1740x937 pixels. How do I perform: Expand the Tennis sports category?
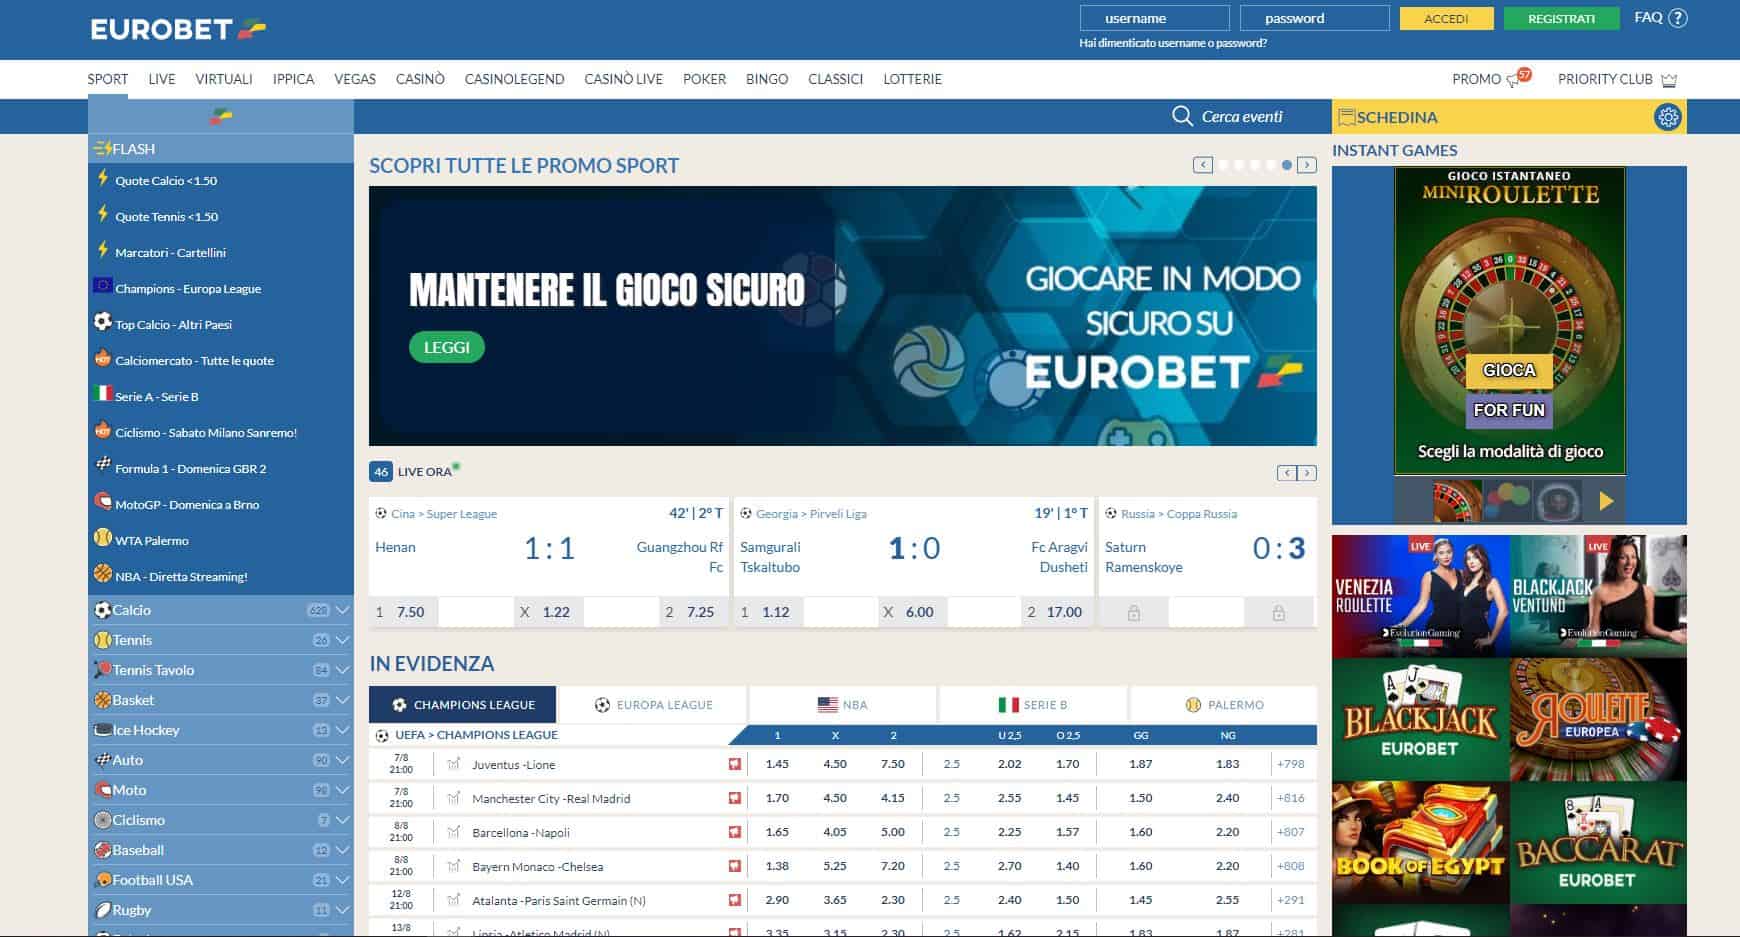click(342, 640)
